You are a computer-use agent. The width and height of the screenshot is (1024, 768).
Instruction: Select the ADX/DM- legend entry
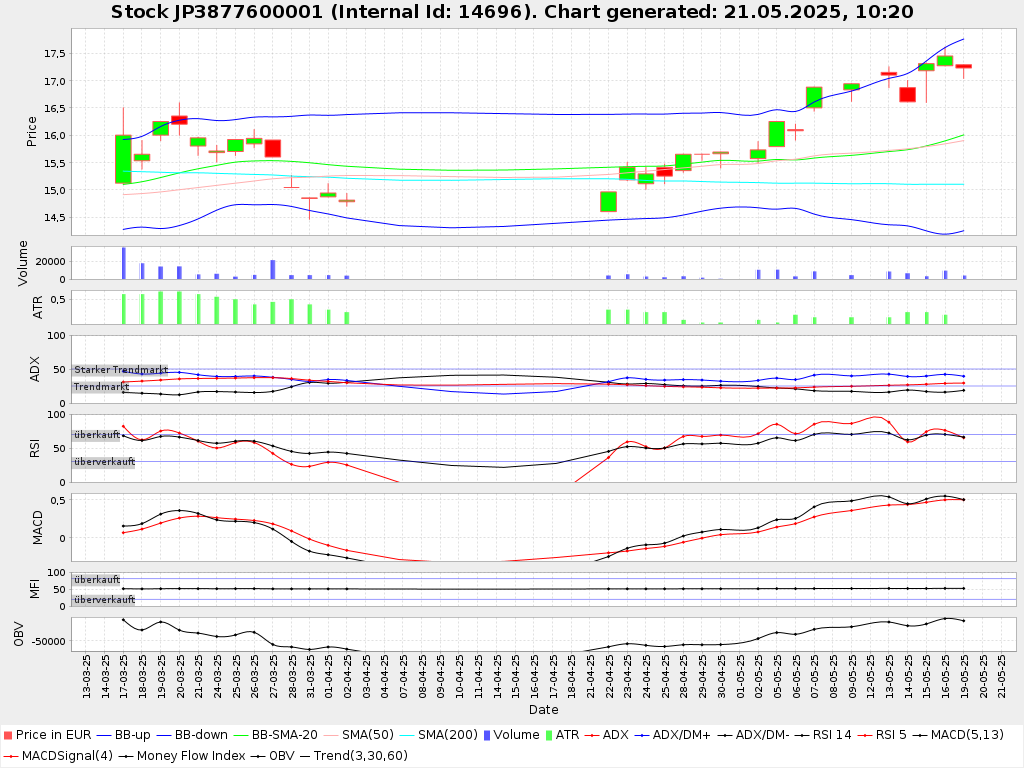pos(754,735)
